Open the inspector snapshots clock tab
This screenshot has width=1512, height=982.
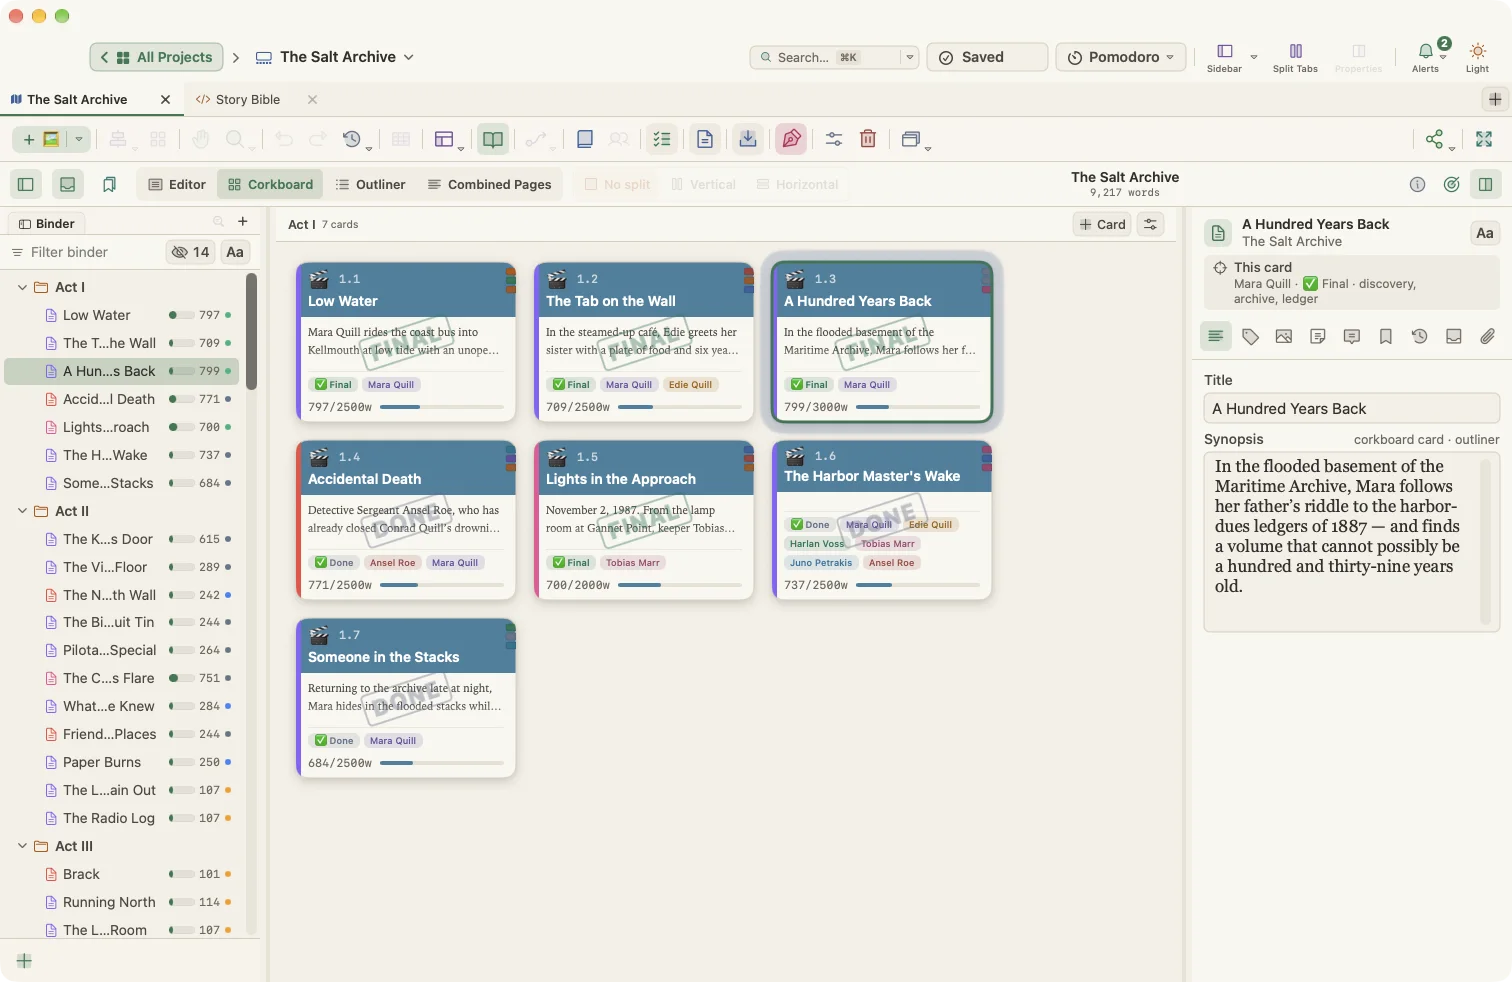[1420, 337]
